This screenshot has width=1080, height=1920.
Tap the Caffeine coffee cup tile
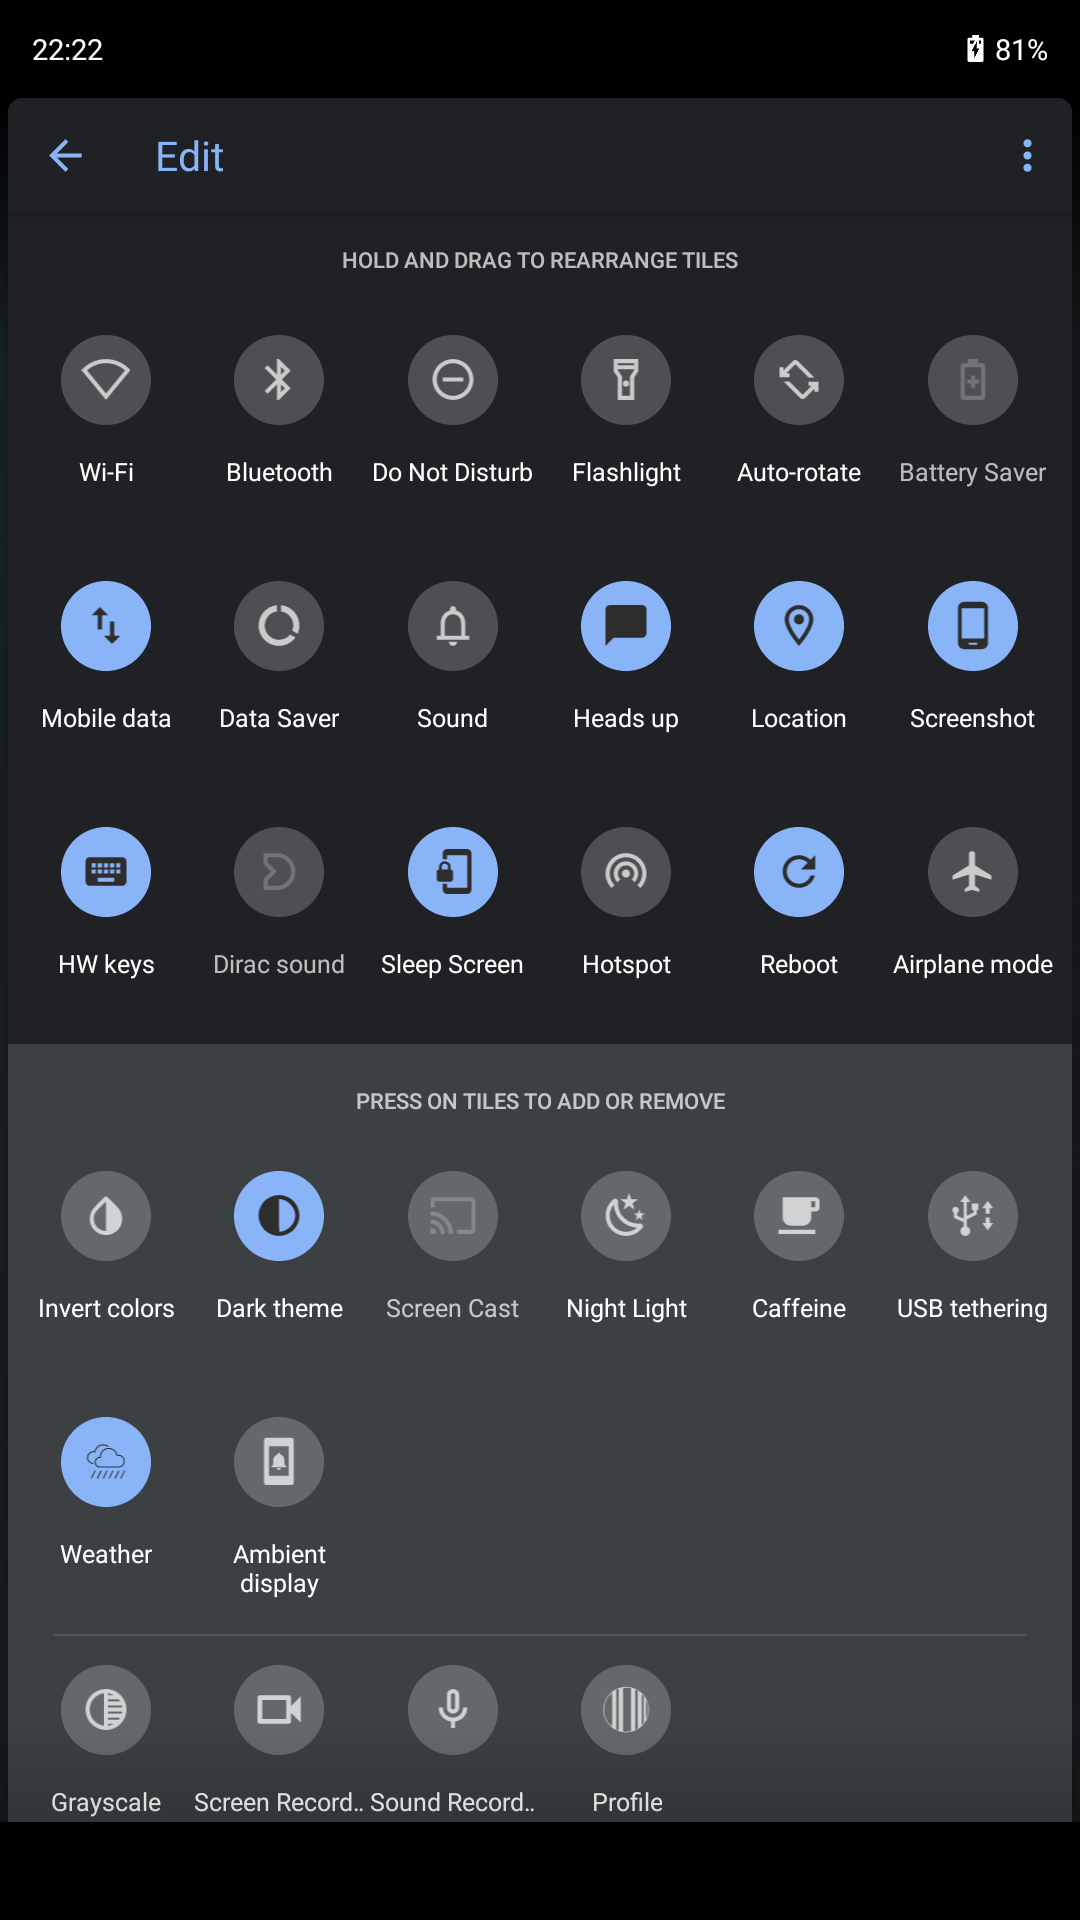tap(799, 1216)
